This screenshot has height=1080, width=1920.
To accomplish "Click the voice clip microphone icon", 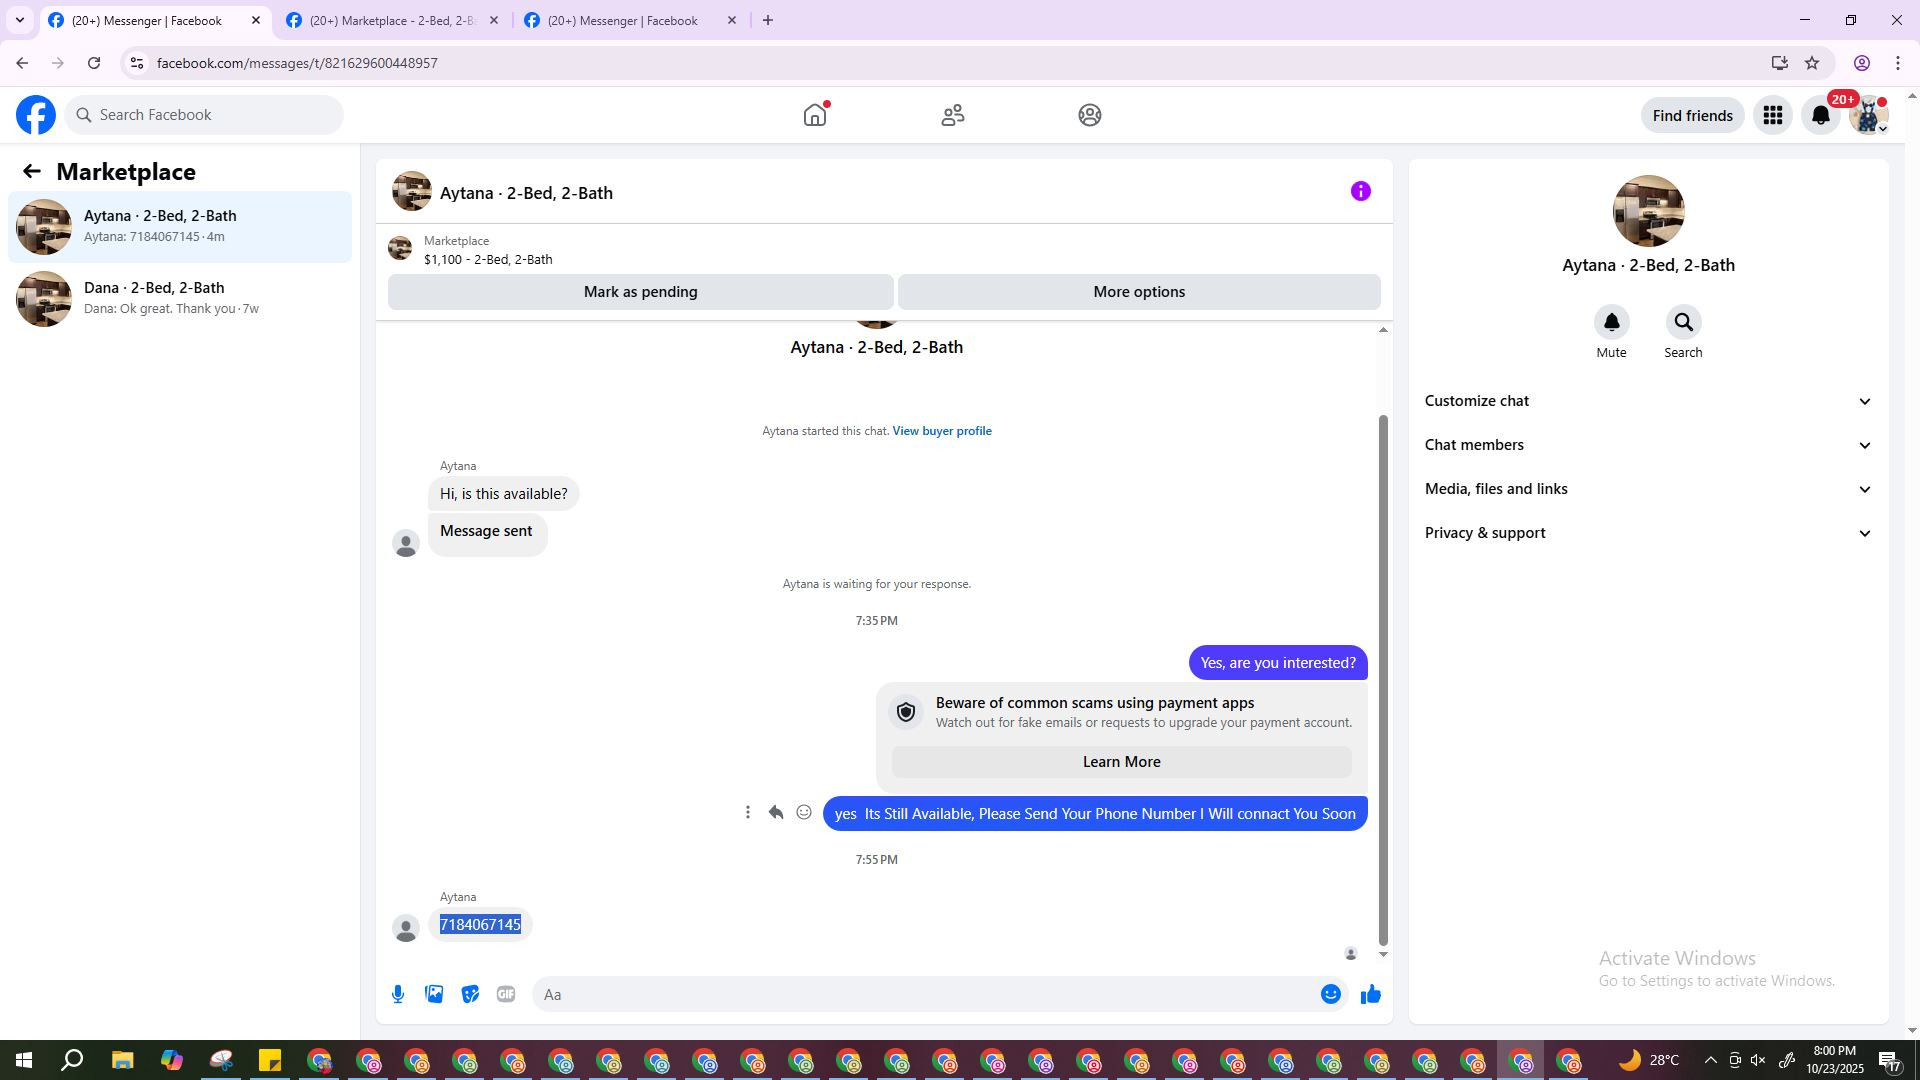I will pyautogui.click(x=398, y=994).
